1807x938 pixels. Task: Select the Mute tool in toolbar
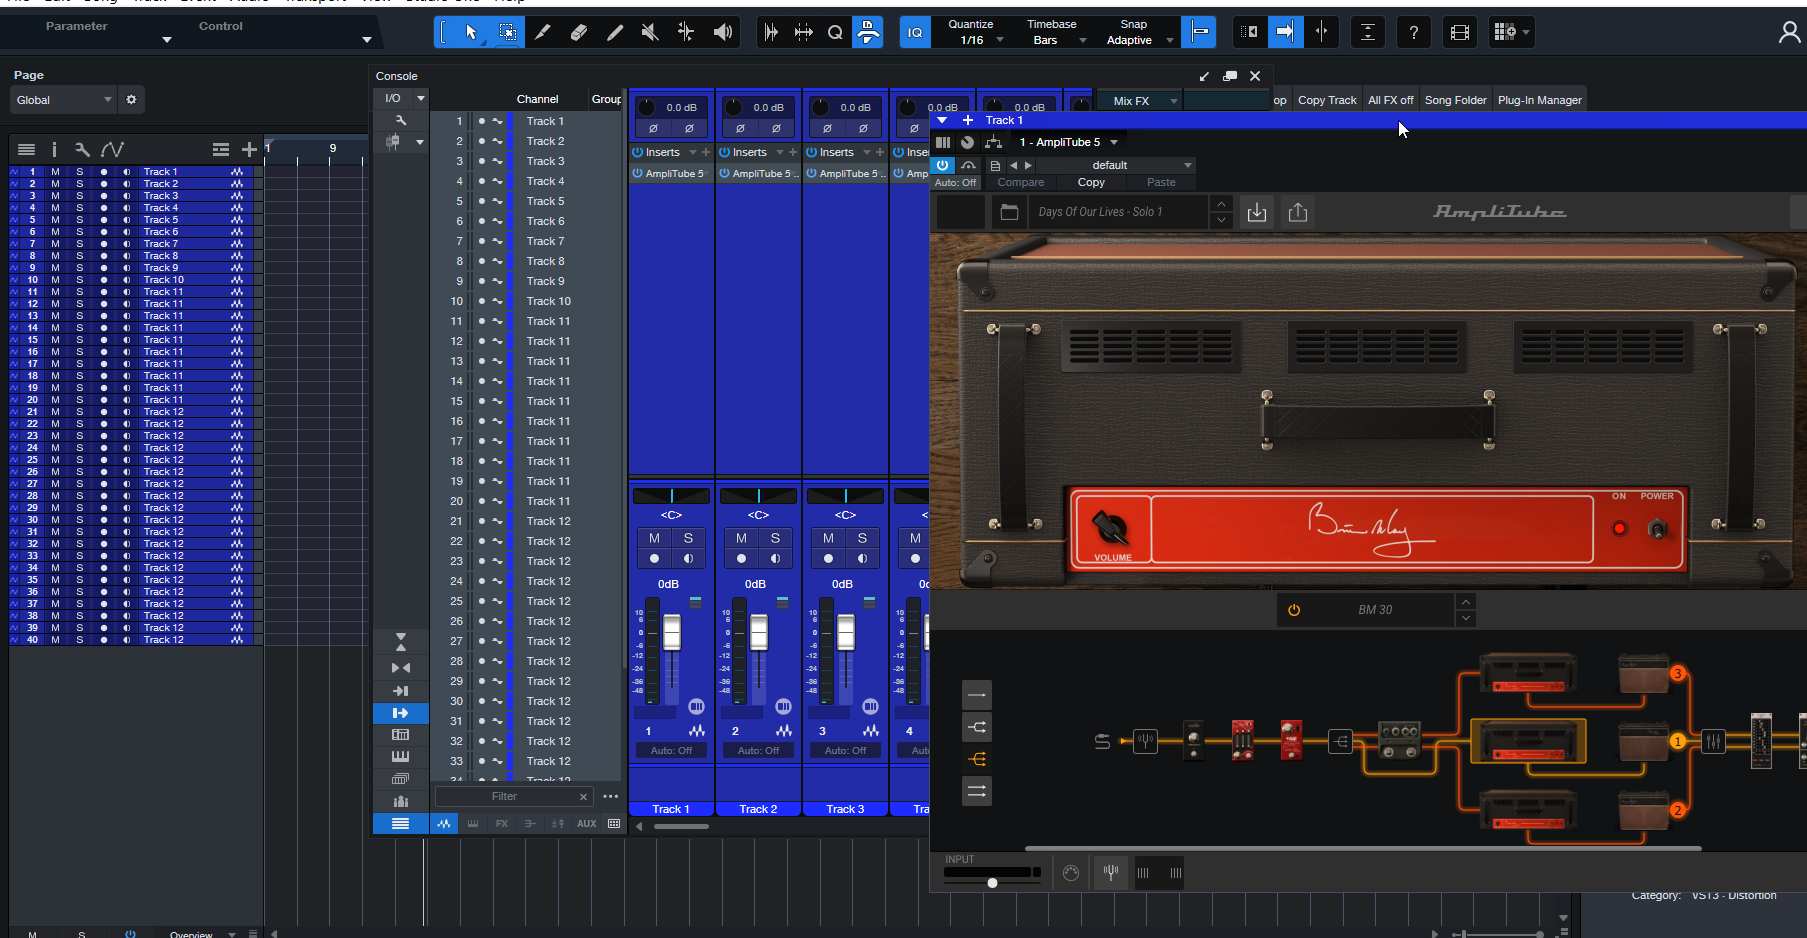click(x=650, y=33)
